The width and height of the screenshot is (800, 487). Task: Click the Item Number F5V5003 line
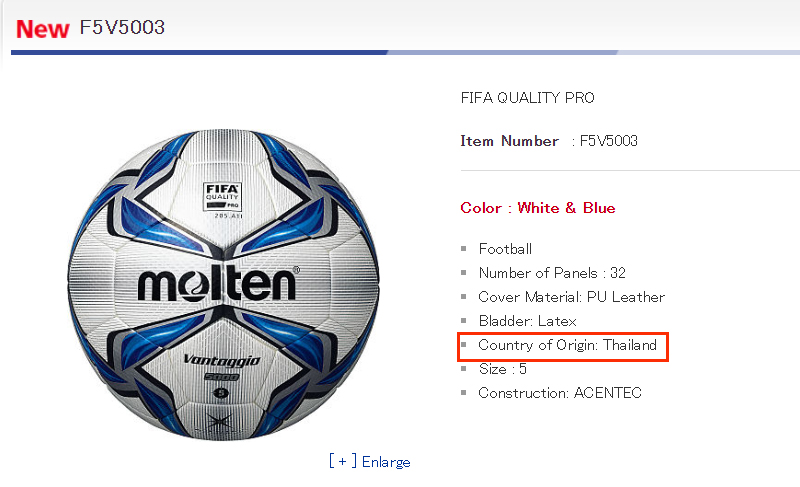point(549,141)
